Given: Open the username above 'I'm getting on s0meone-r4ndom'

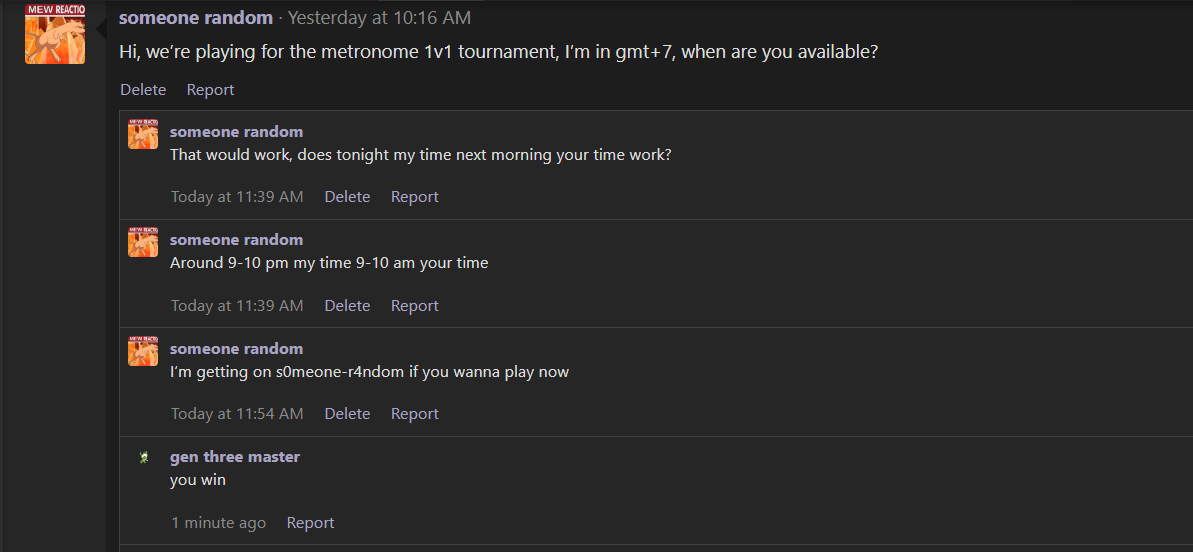Looking at the screenshot, I should click(x=237, y=348).
